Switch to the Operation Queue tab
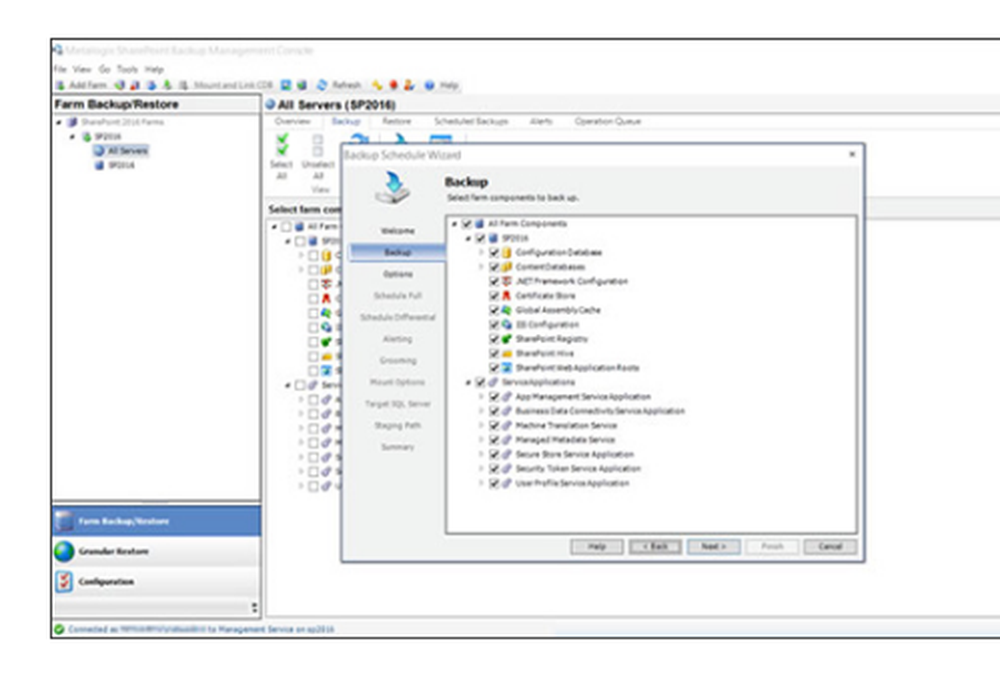 point(608,121)
